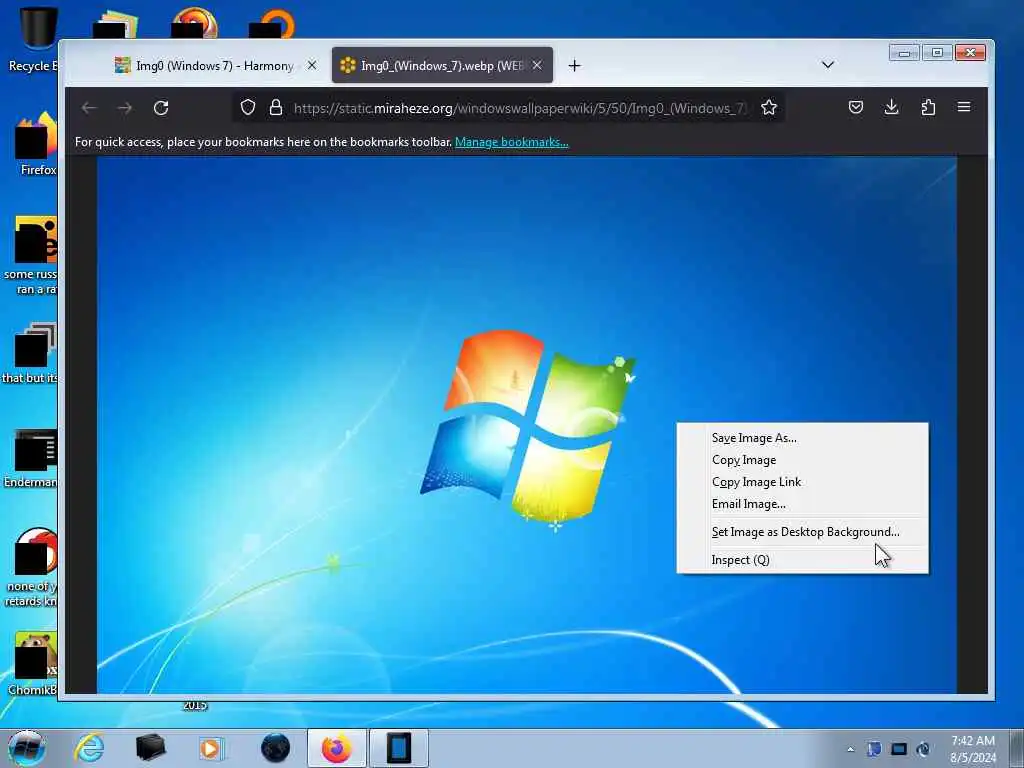Choose Copy Image from context menu
Screen dimensions: 1024x768
802,460
